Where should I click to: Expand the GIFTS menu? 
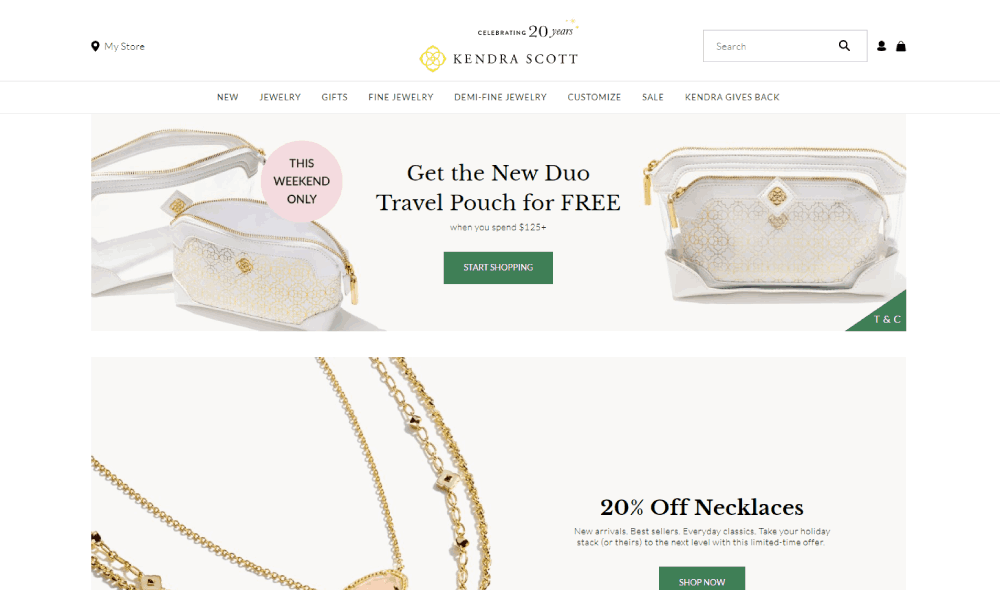coord(334,97)
